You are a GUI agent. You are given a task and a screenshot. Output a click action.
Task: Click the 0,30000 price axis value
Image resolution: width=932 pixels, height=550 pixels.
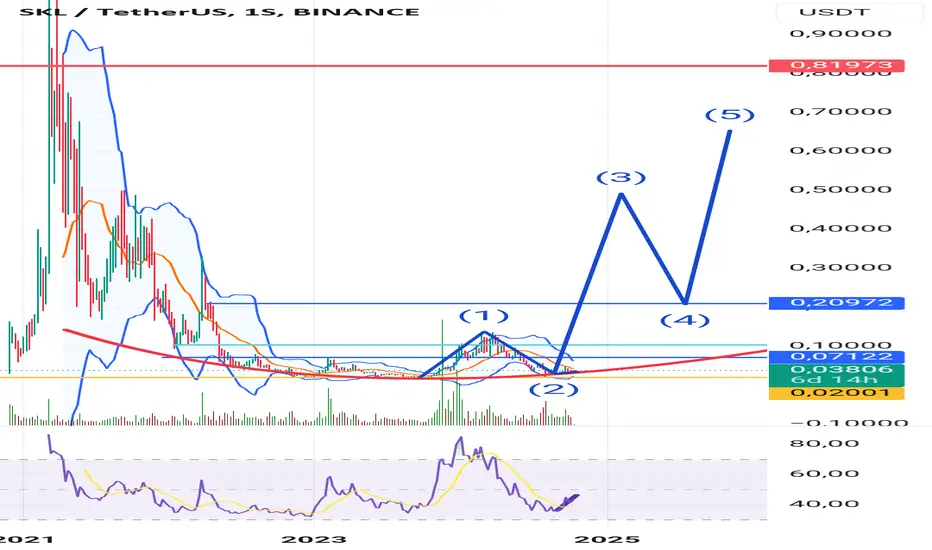click(840, 267)
